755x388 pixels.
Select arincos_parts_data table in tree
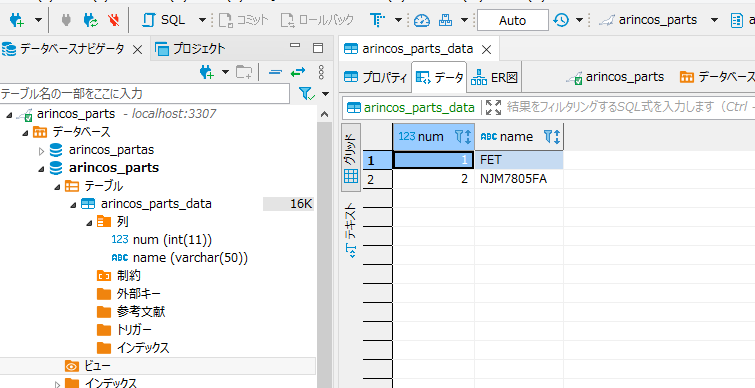156,204
